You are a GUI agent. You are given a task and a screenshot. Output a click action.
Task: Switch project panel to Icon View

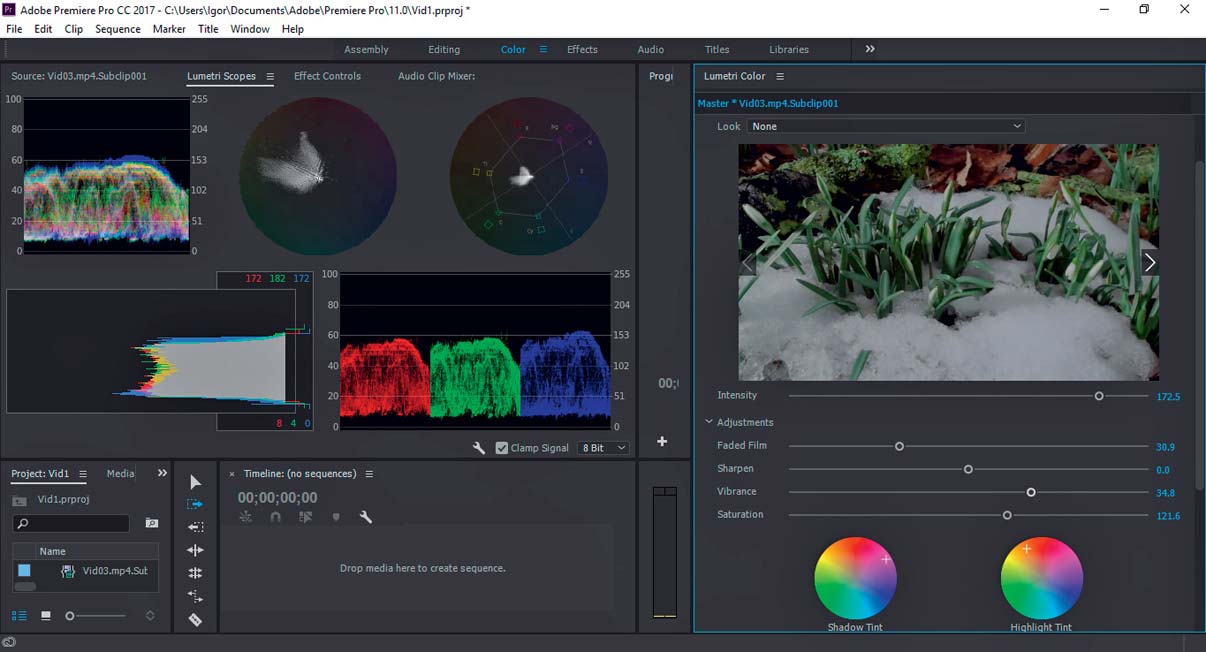point(46,616)
